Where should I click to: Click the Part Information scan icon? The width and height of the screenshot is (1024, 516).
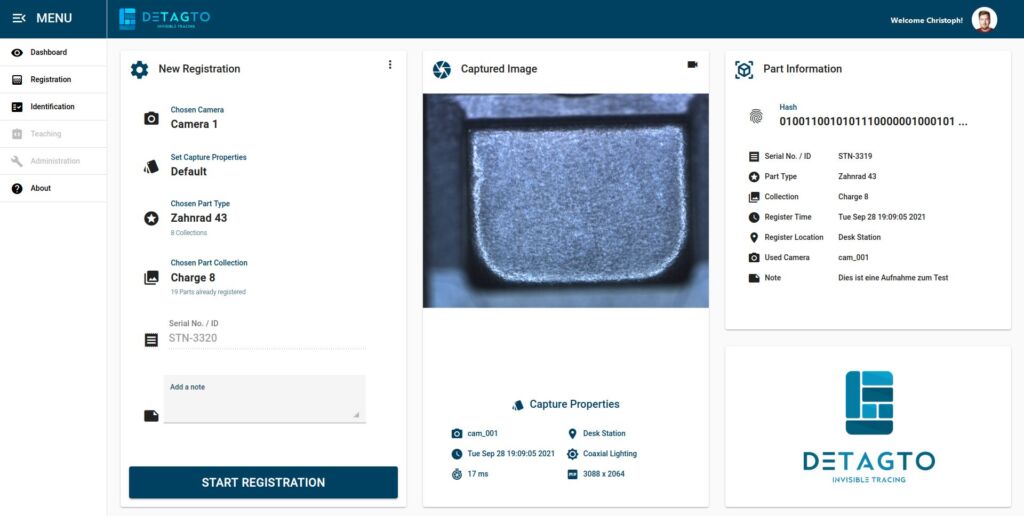pyautogui.click(x=744, y=69)
